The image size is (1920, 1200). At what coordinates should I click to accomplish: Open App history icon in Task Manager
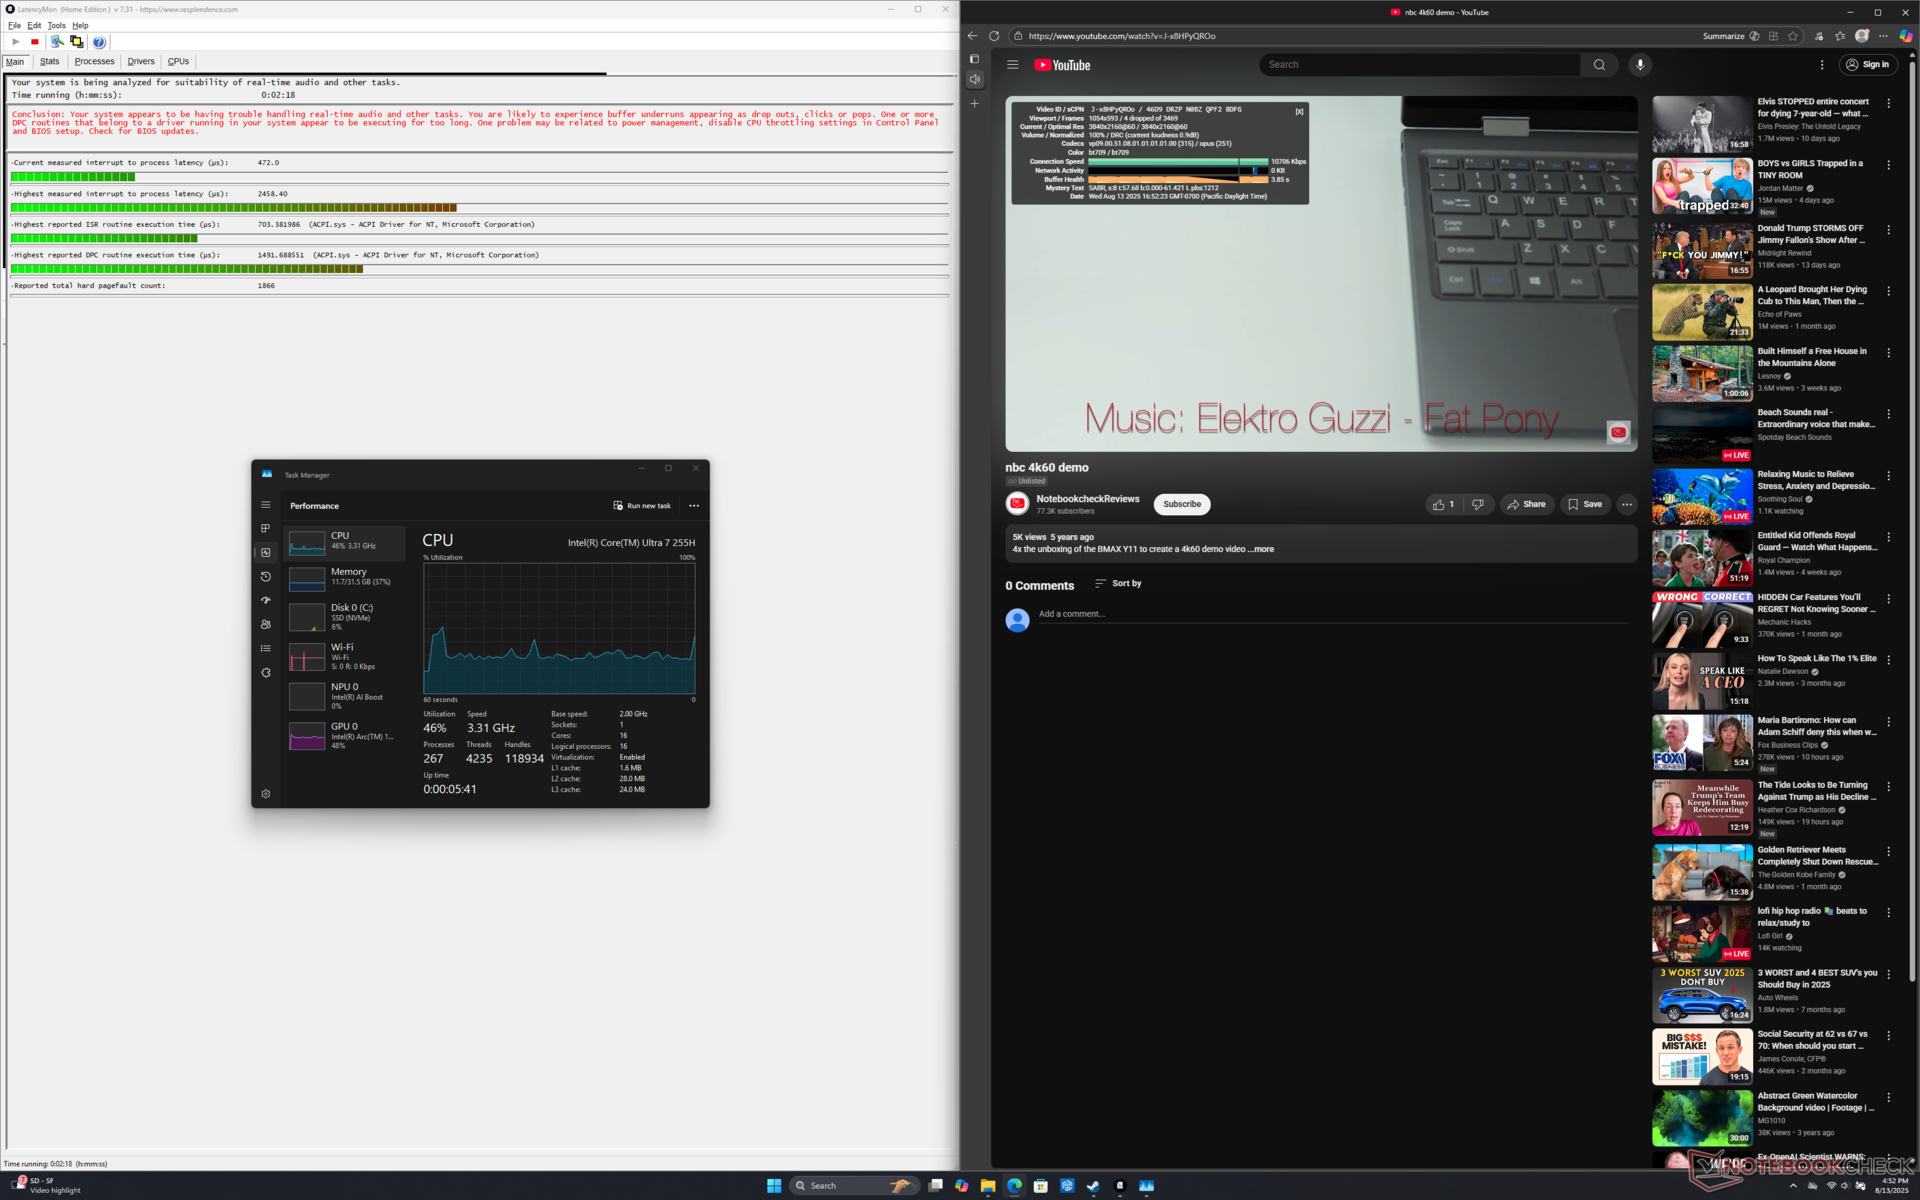click(266, 576)
